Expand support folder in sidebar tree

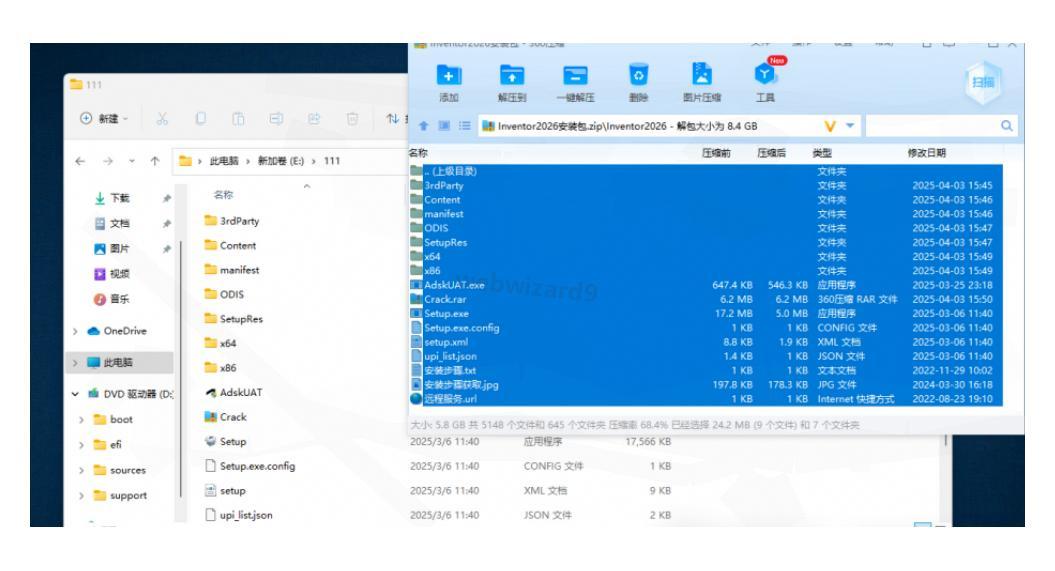click(81, 496)
